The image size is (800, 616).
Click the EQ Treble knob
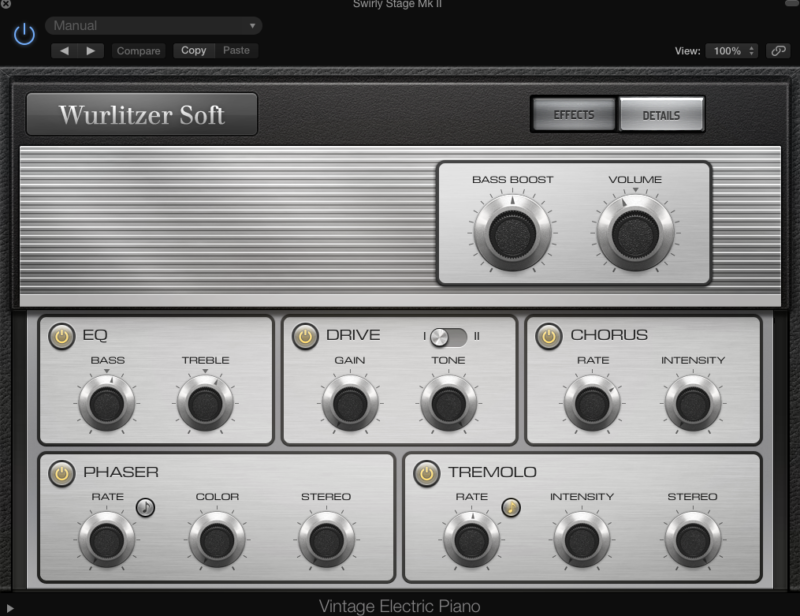(205, 404)
